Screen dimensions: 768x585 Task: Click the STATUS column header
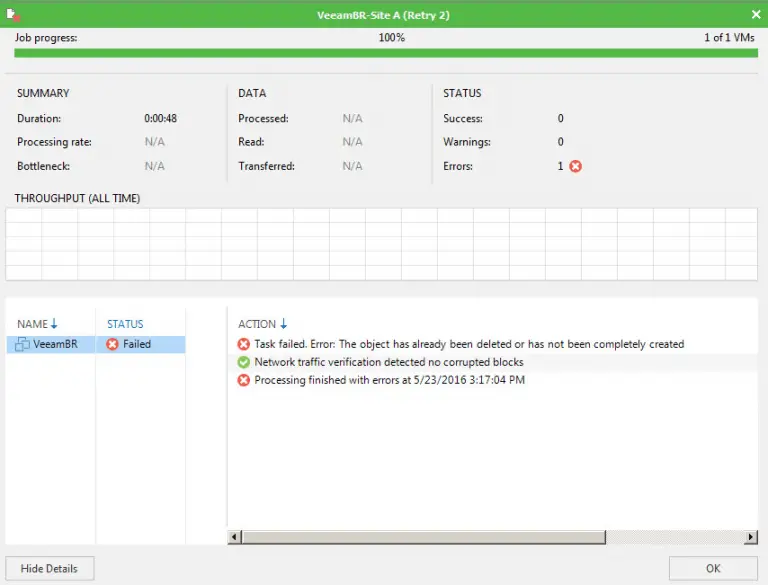click(125, 324)
